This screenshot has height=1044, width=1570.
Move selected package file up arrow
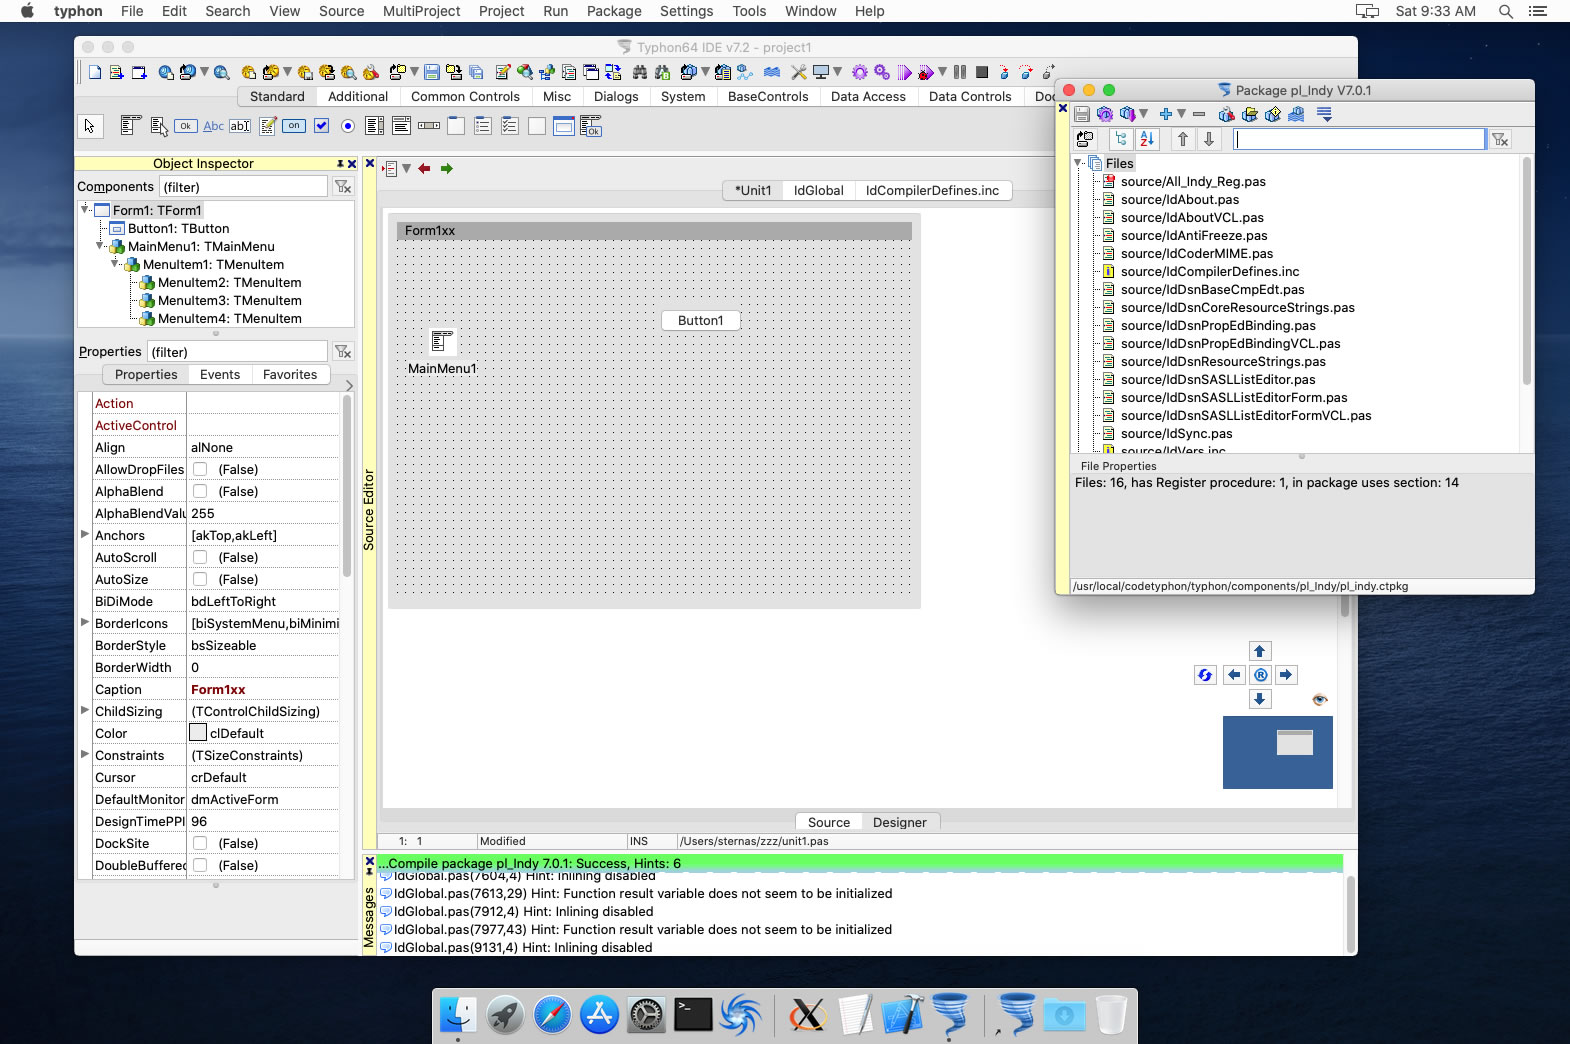tap(1183, 139)
